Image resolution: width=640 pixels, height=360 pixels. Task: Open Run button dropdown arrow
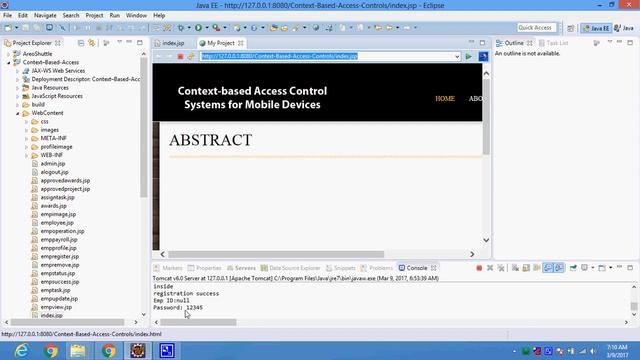[x=207, y=27]
